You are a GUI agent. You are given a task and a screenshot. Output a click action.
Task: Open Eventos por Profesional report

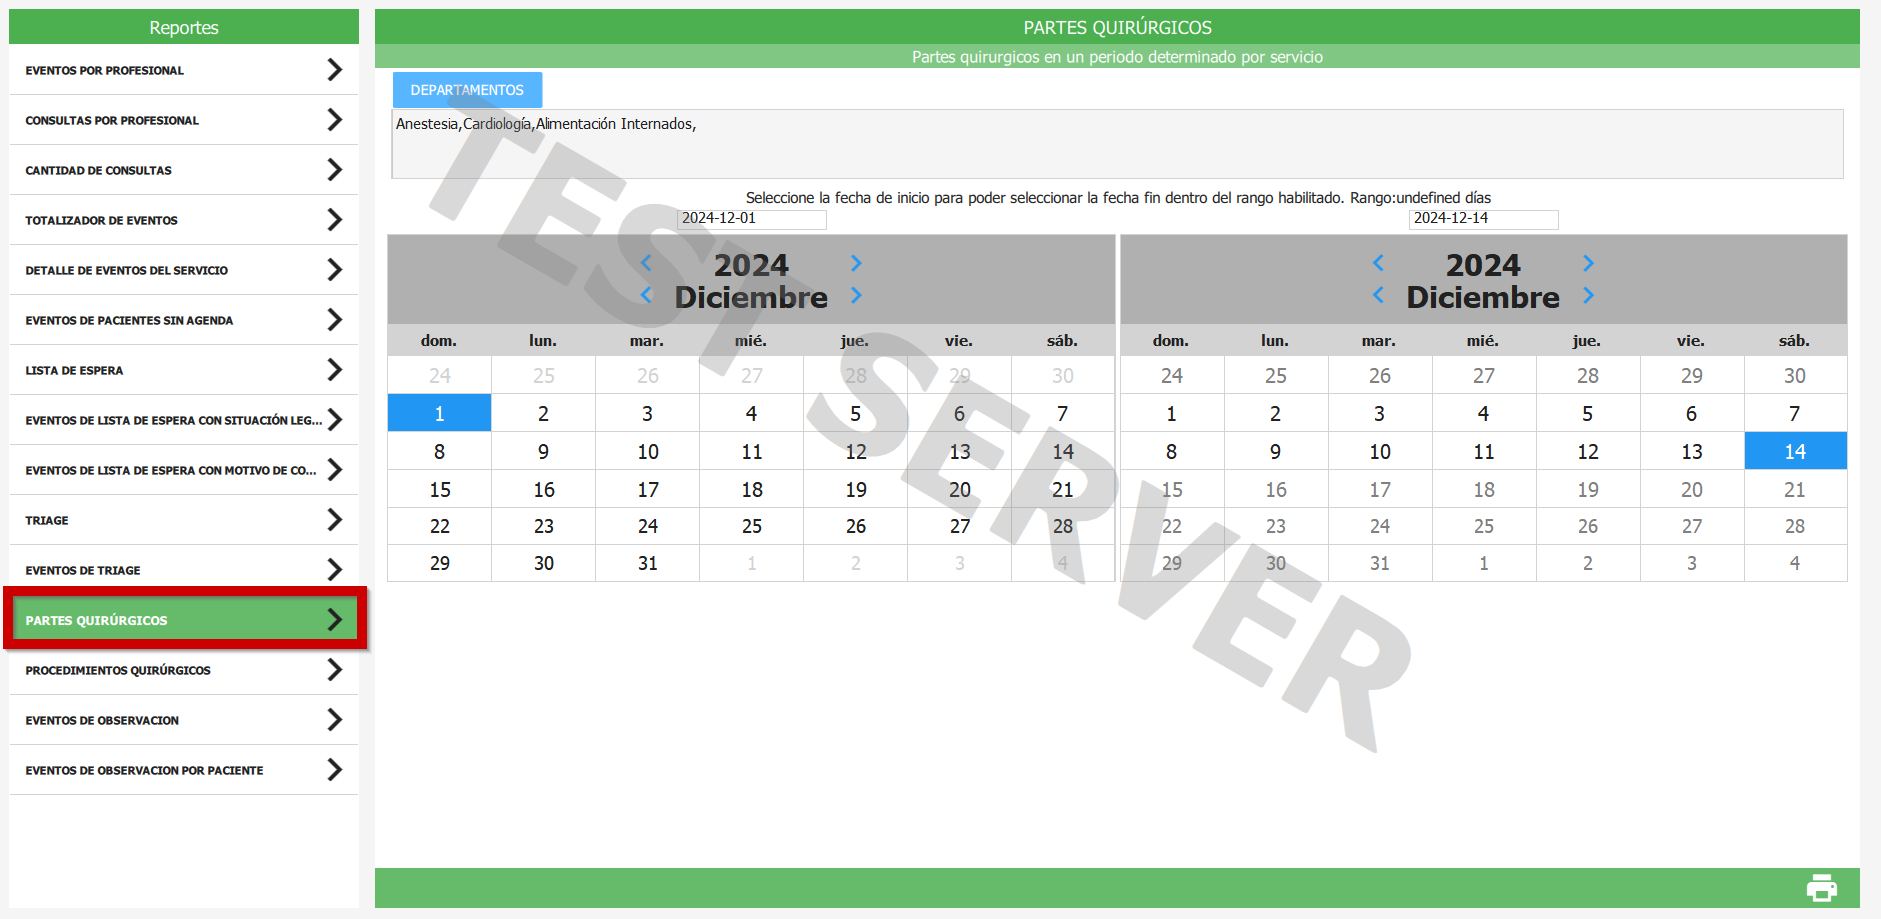pyautogui.click(x=184, y=70)
